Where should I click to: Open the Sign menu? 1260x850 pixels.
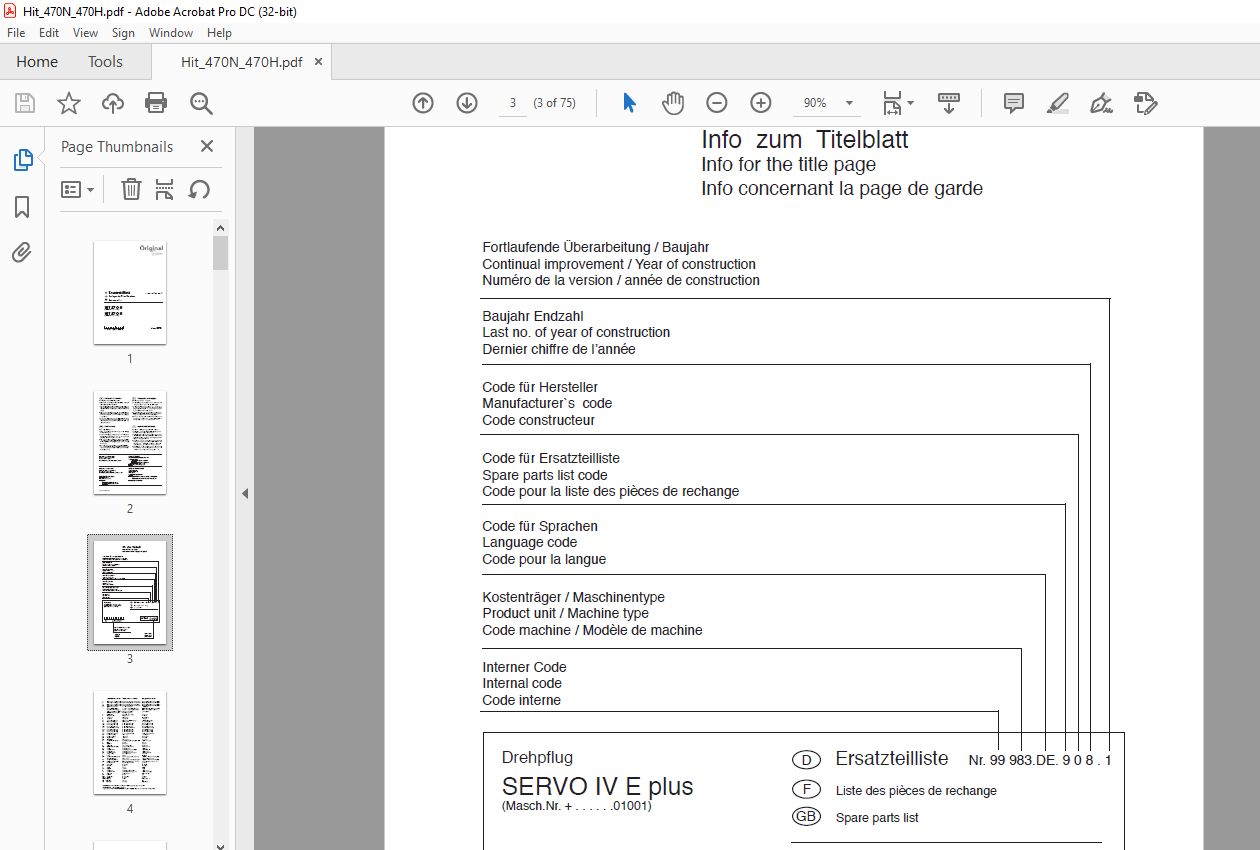123,33
